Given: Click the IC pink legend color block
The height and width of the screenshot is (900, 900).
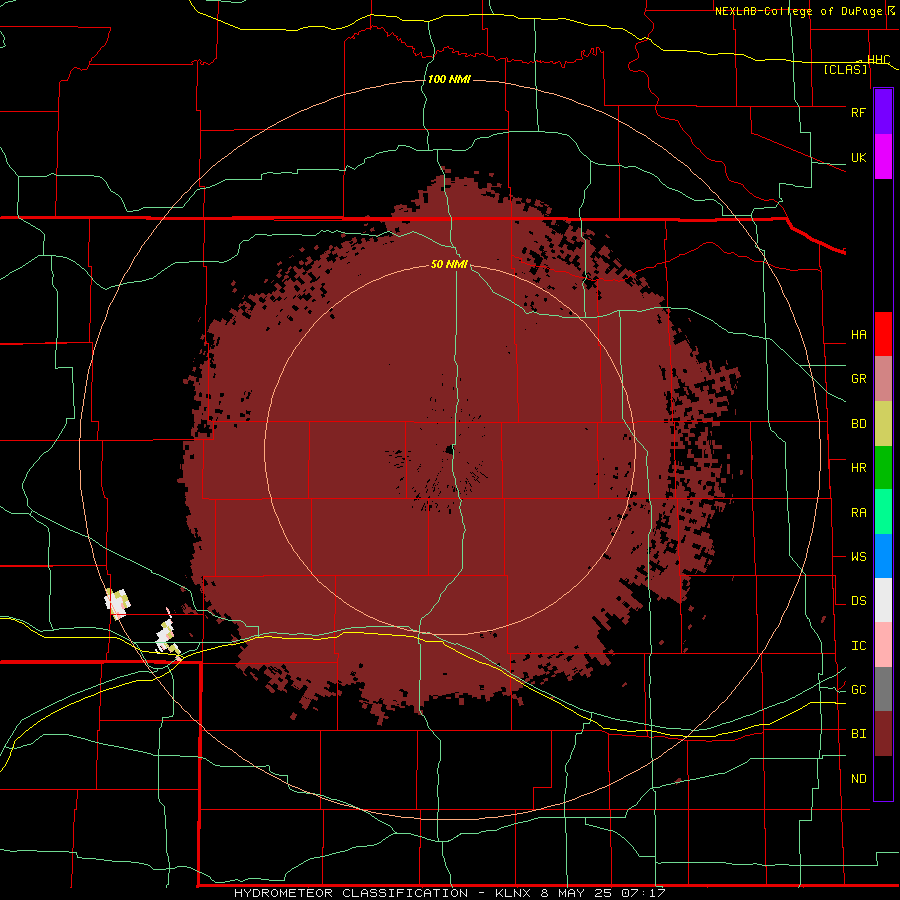Looking at the screenshot, I should click(x=883, y=645).
